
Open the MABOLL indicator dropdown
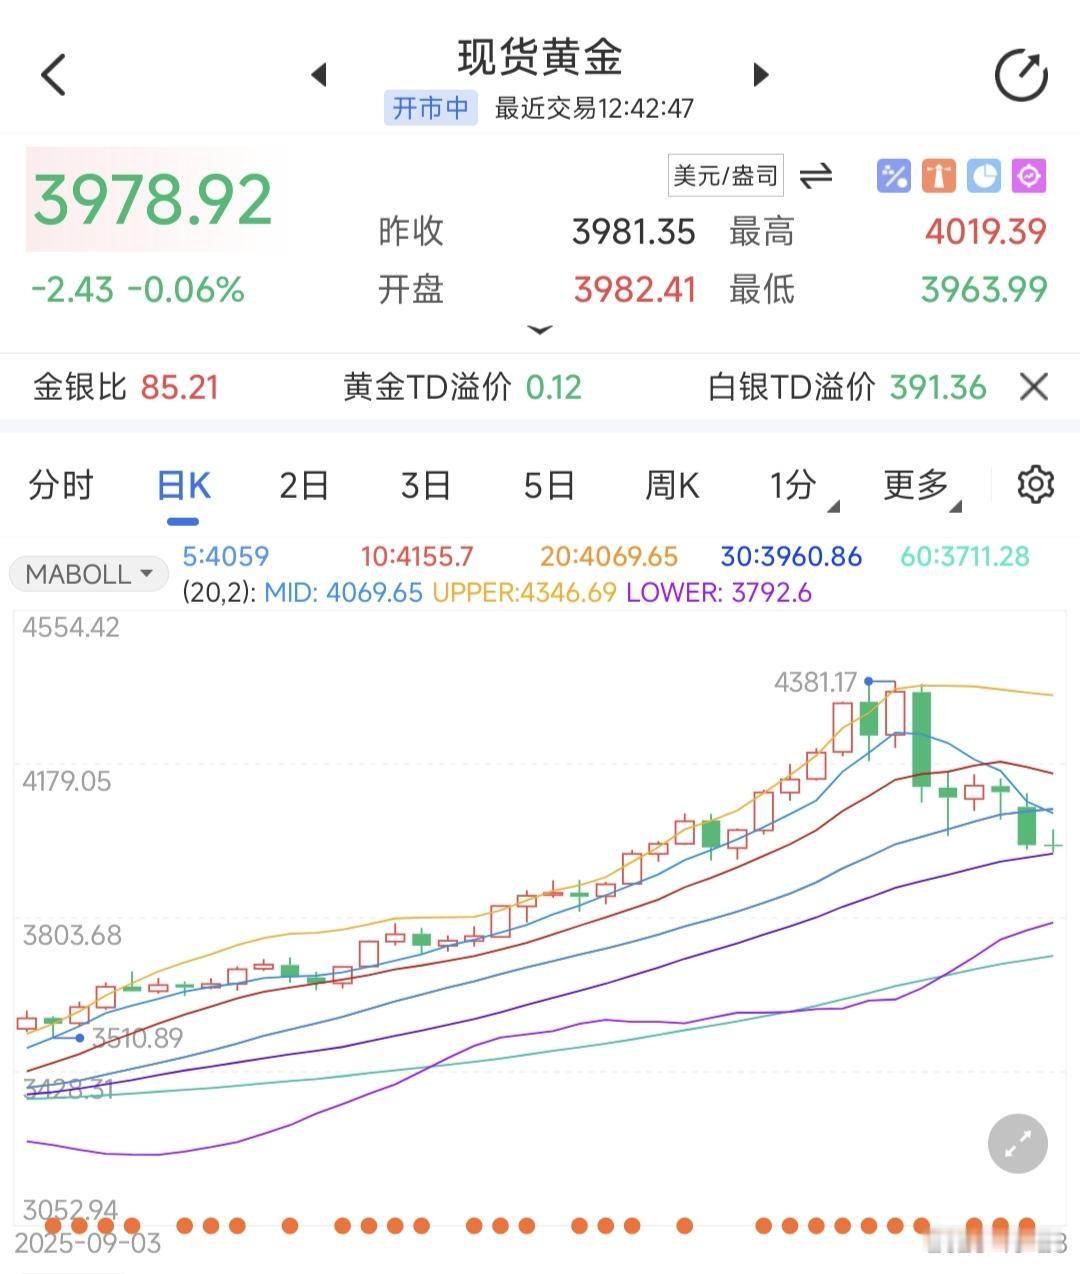[88, 573]
